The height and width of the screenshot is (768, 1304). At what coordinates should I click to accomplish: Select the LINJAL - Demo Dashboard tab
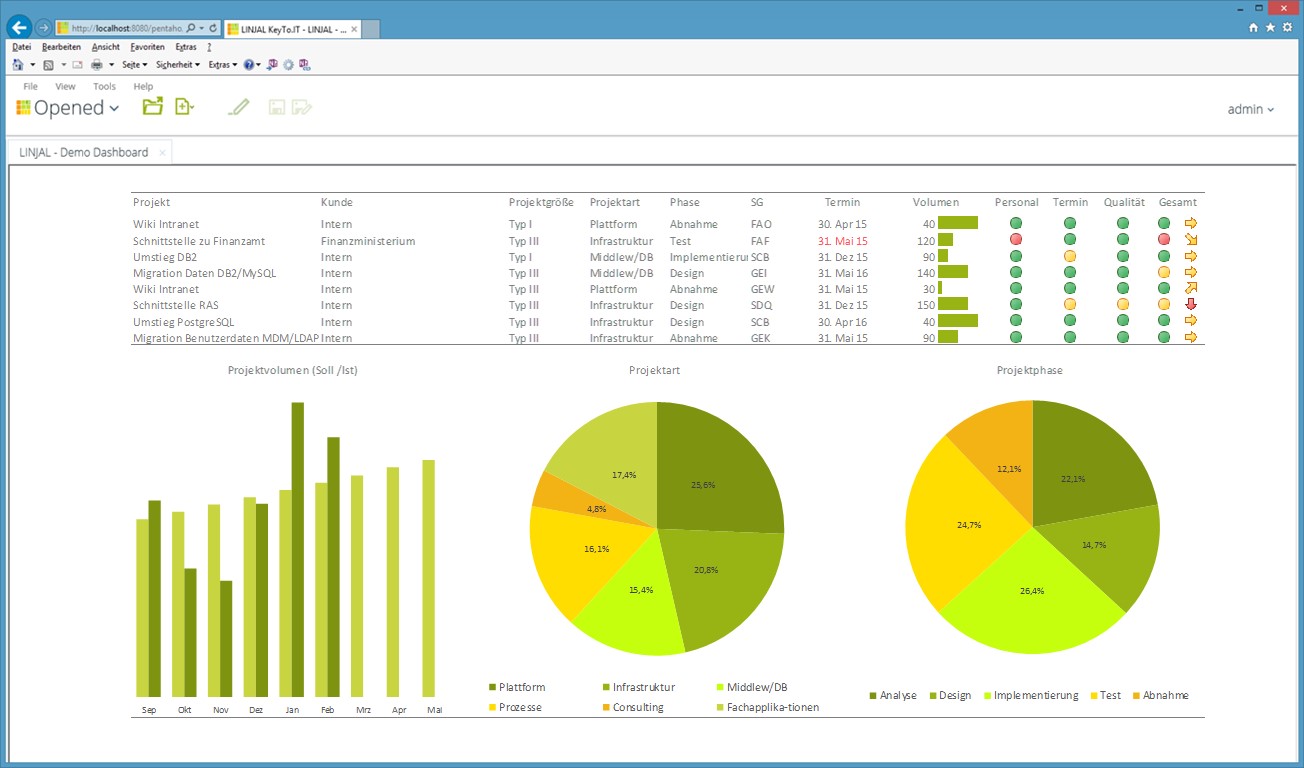(x=84, y=153)
